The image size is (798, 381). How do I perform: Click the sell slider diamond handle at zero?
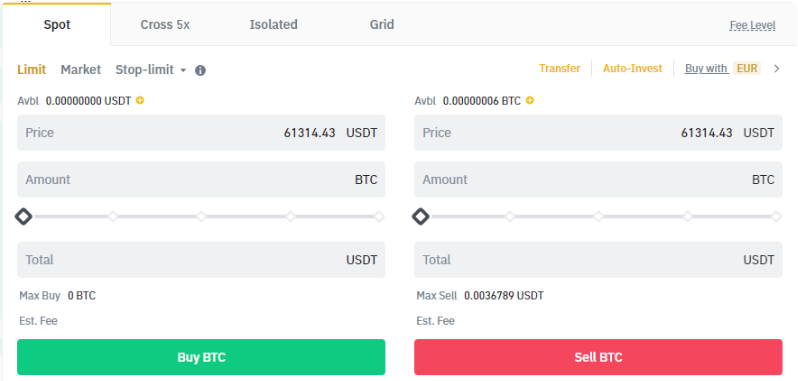pos(420,217)
